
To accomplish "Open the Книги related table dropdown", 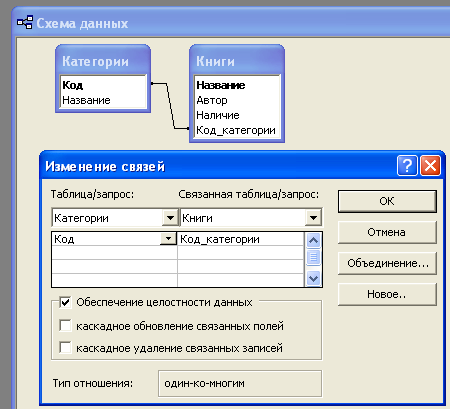I will pyautogui.click(x=313, y=218).
